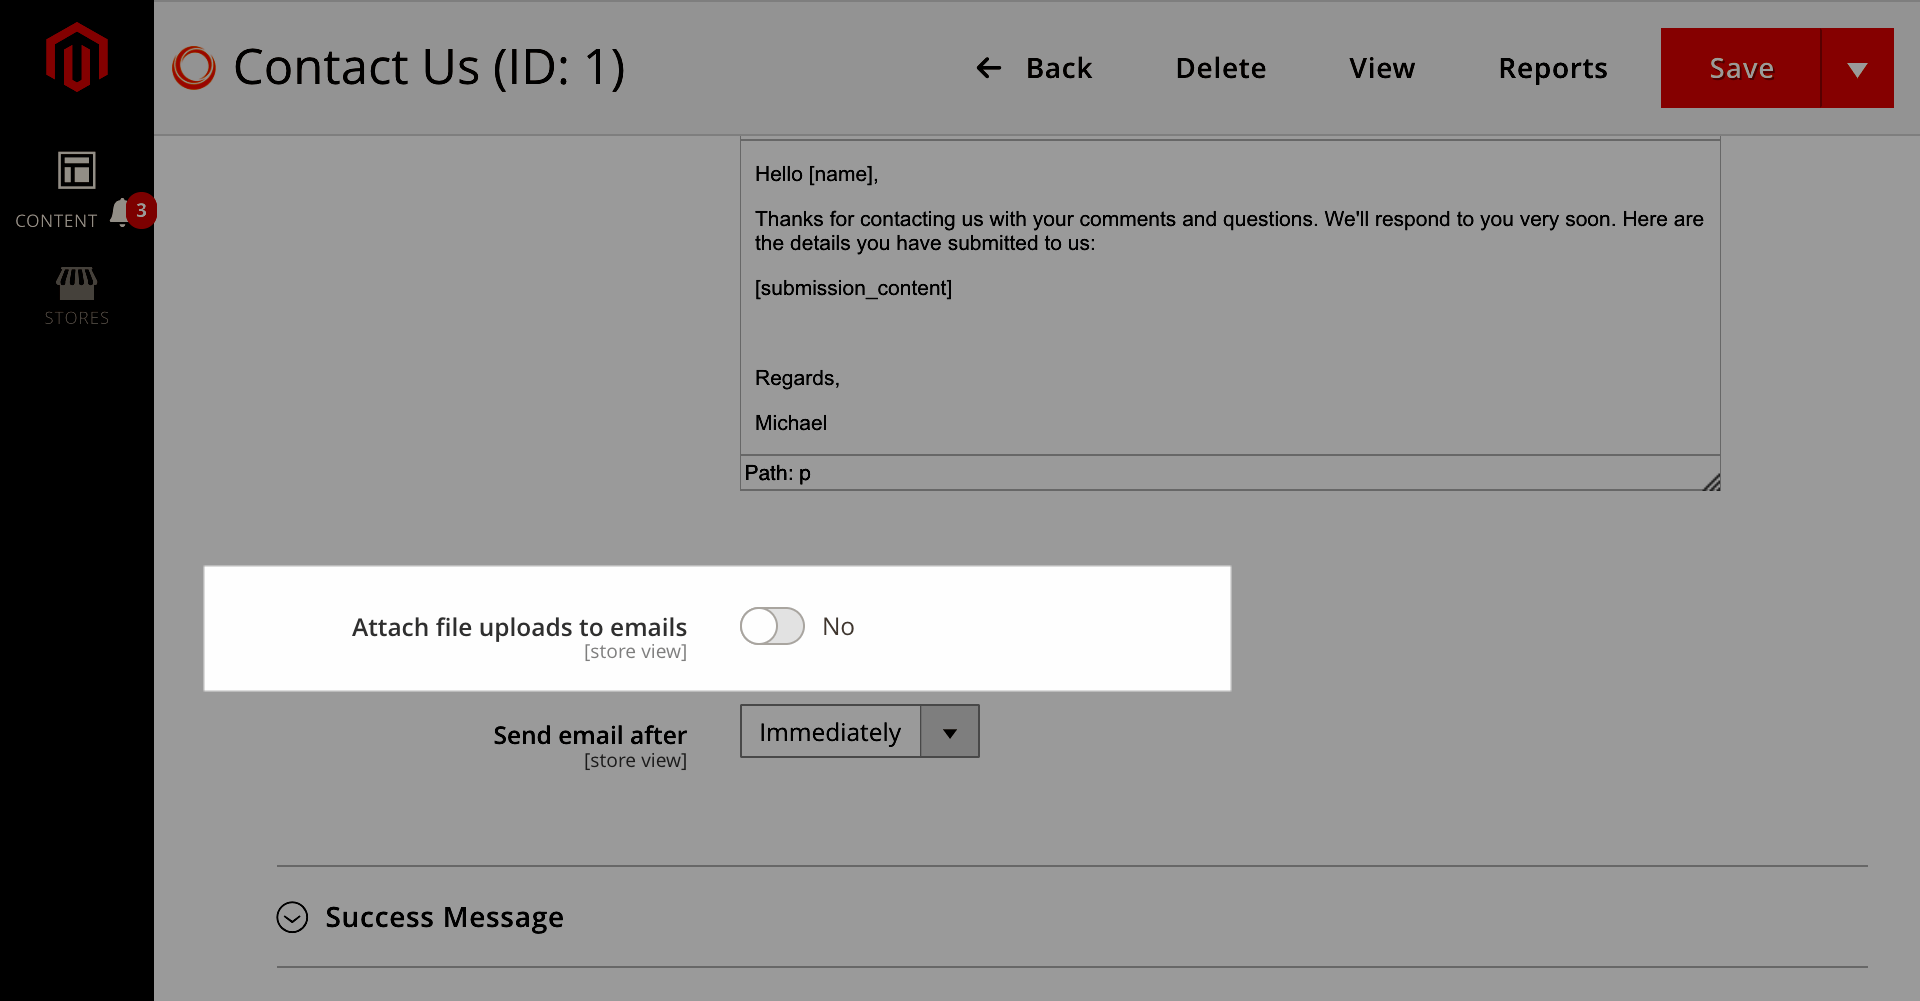Image resolution: width=1920 pixels, height=1001 pixels.
Task: Click the Delete button
Action: tap(1220, 68)
